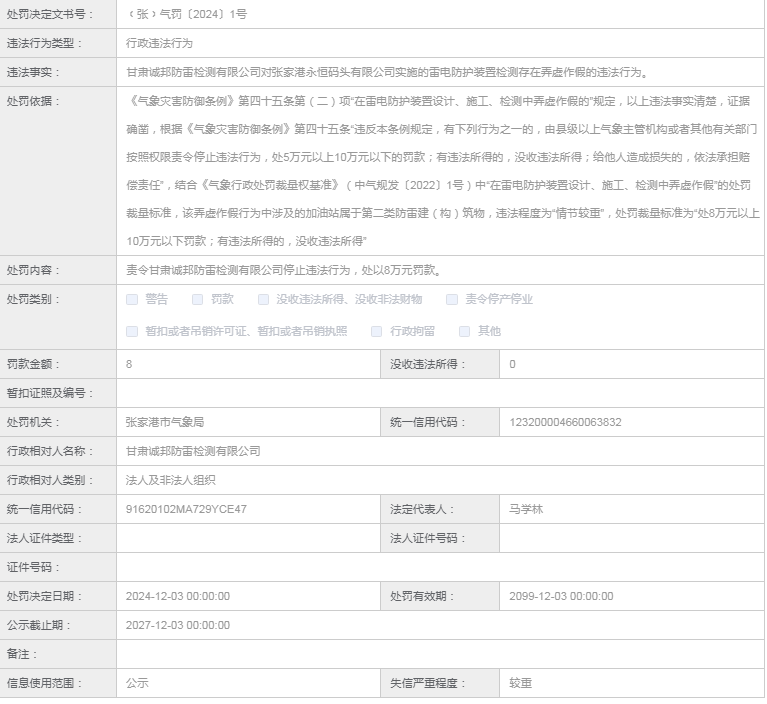Click validity date 2099-12-03 00:00:00
This screenshot has width=767, height=704.
[561, 596]
